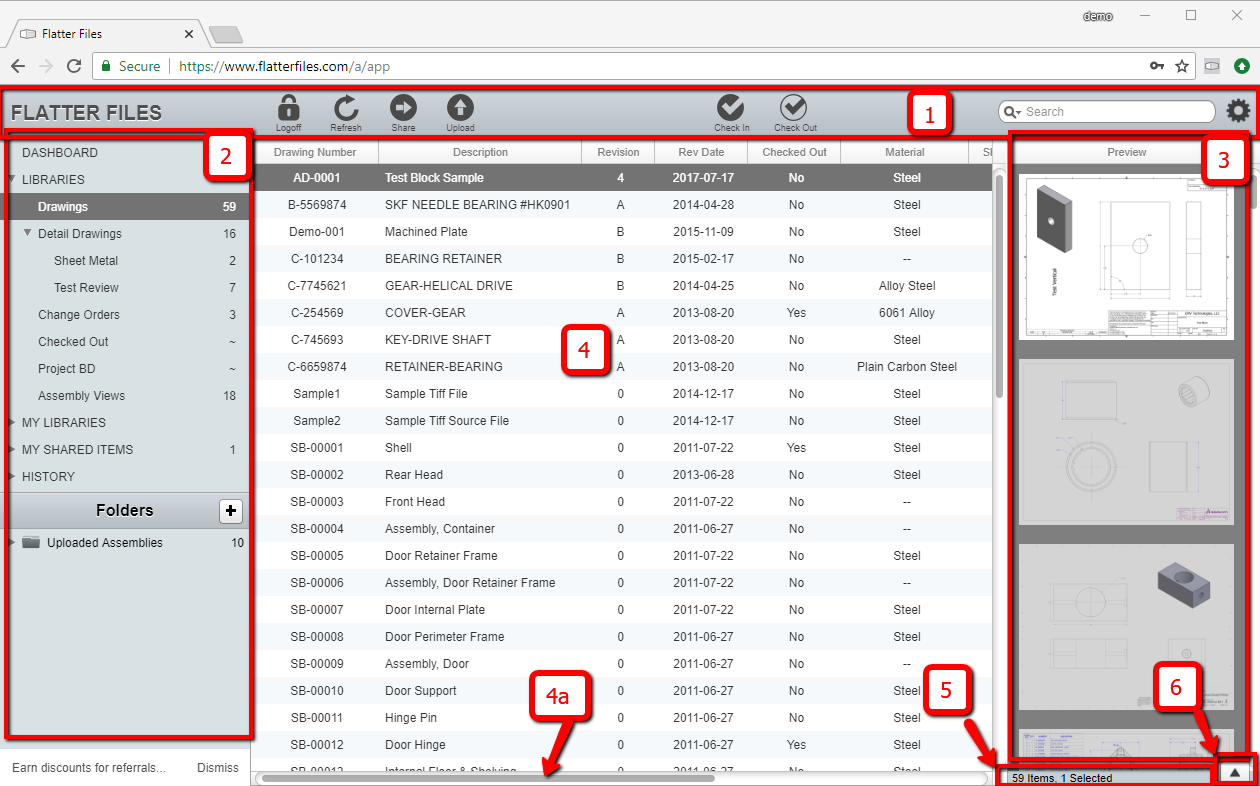1260x786 pixels.
Task: Click the green browser extension icon
Action: pyautogui.click(x=1241, y=66)
